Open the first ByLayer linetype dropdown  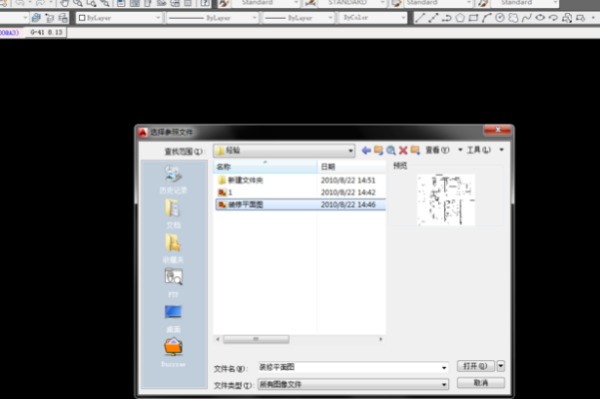[212, 18]
